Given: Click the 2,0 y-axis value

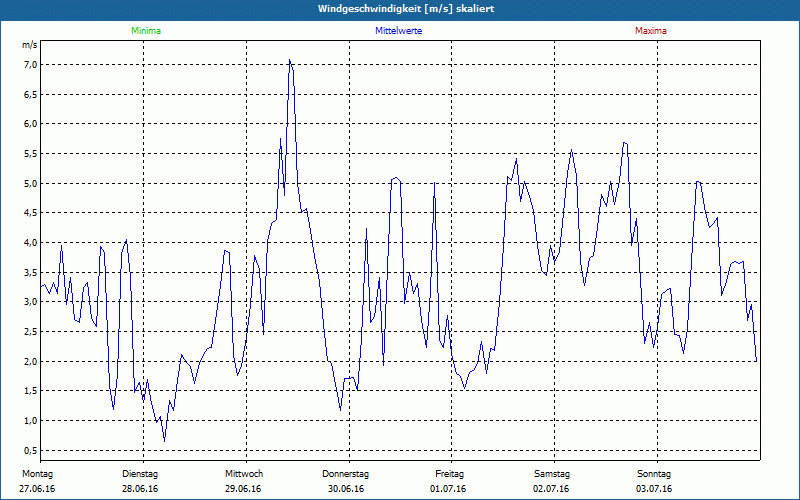Looking at the screenshot, I should click(x=30, y=361).
